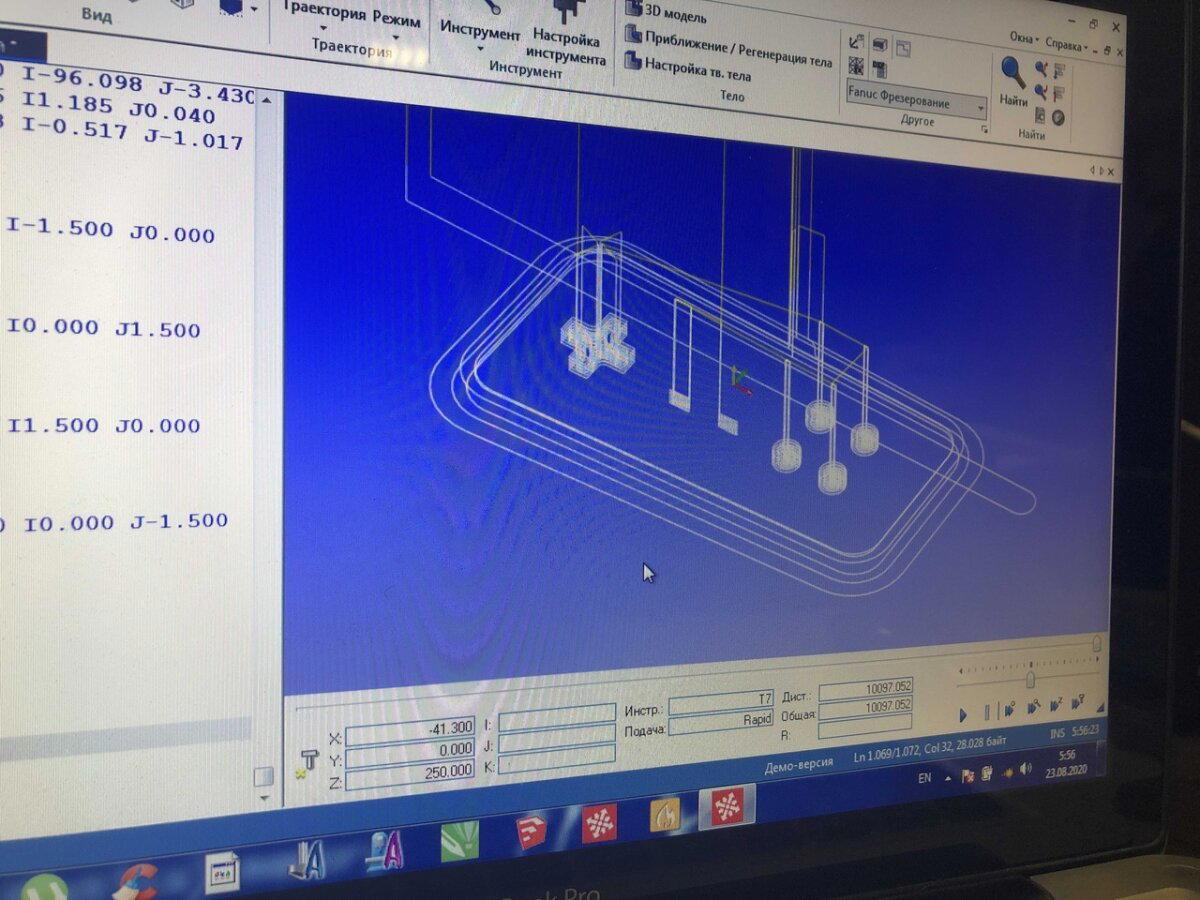1200x900 pixels.
Task: Open SketchUp from the taskbar
Action: (x=531, y=832)
